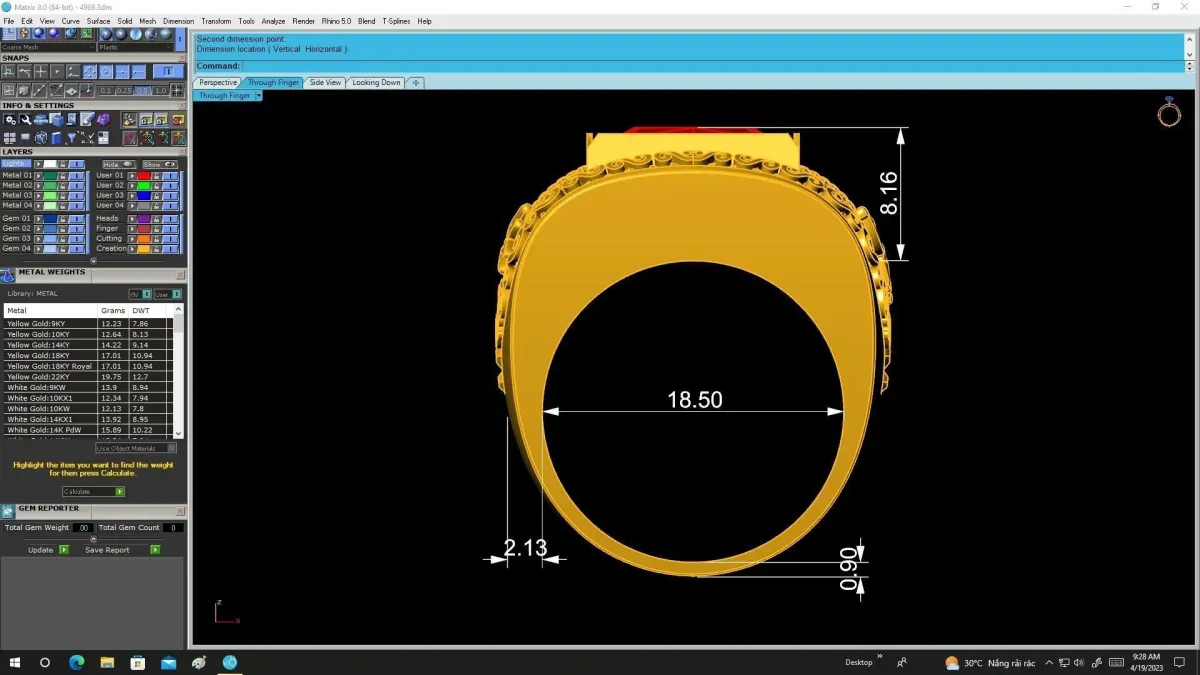Click the purple gem-shaped icon
1200x675 pixels.
coord(104,119)
